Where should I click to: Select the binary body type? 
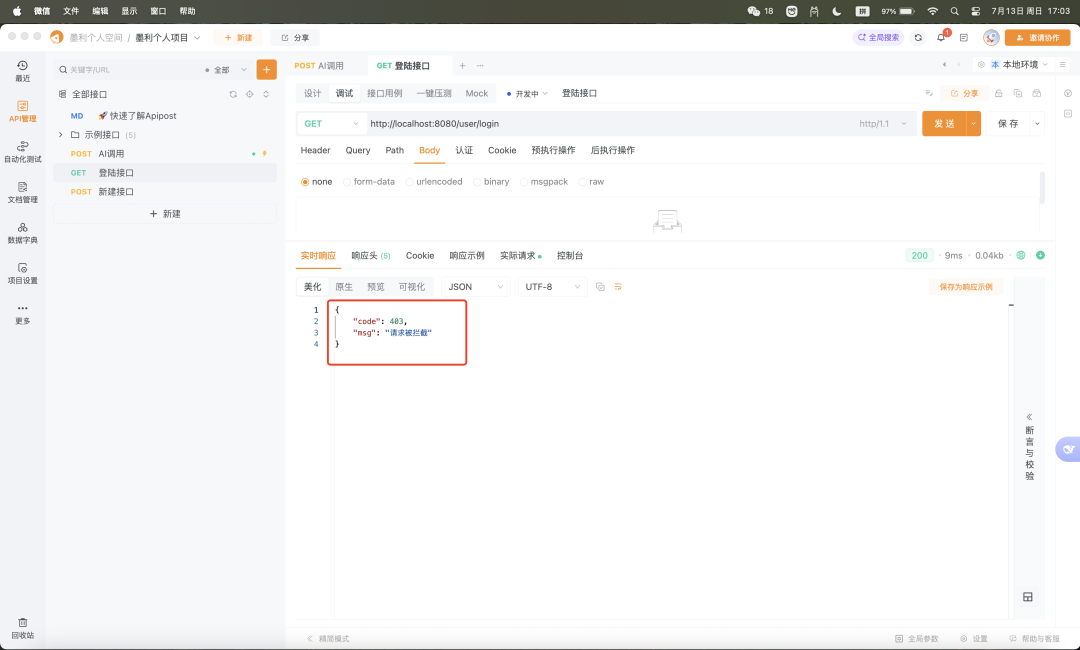491,182
